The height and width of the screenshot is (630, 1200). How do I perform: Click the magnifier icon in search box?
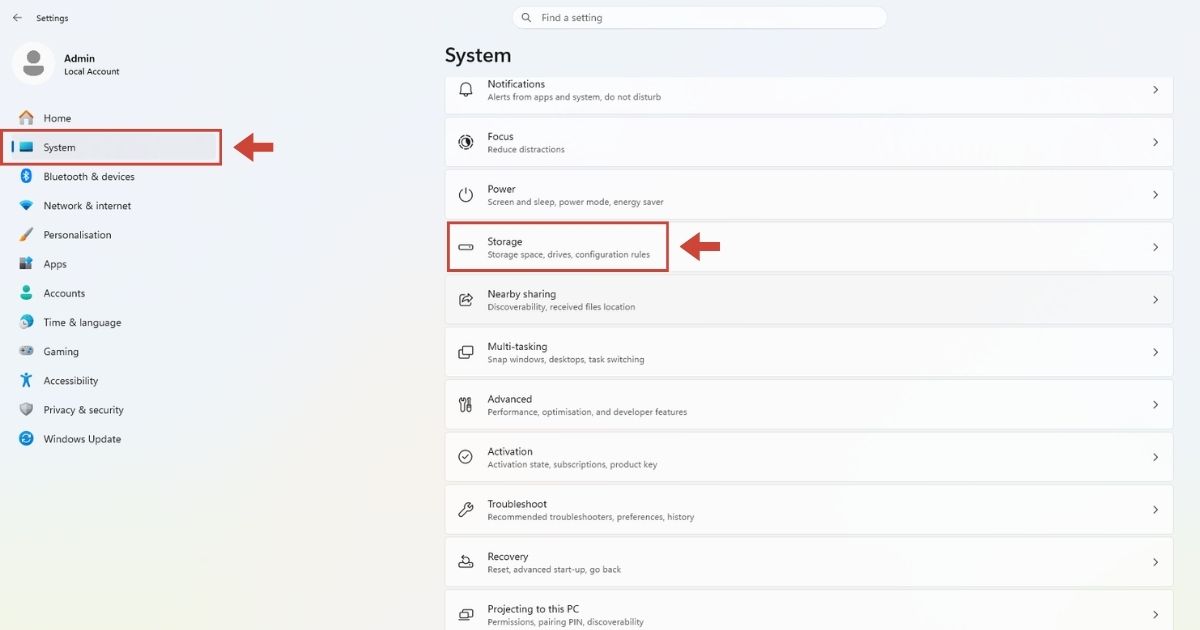(527, 18)
